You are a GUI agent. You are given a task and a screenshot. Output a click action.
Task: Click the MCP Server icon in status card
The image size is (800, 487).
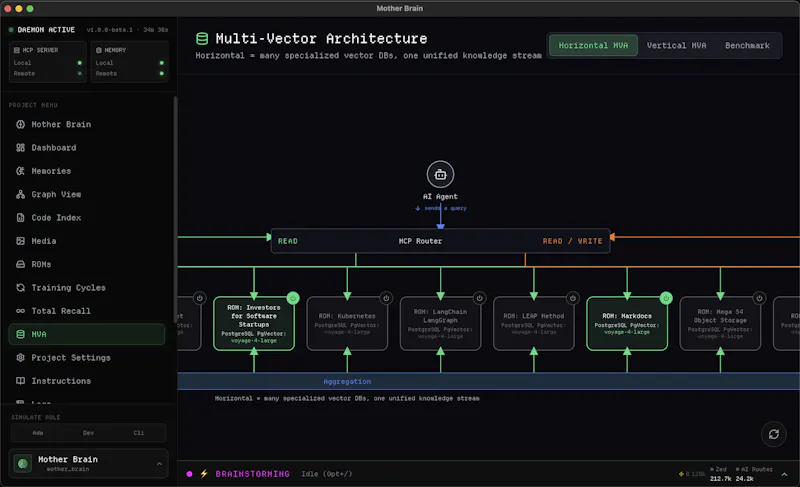pyautogui.click(x=17, y=50)
